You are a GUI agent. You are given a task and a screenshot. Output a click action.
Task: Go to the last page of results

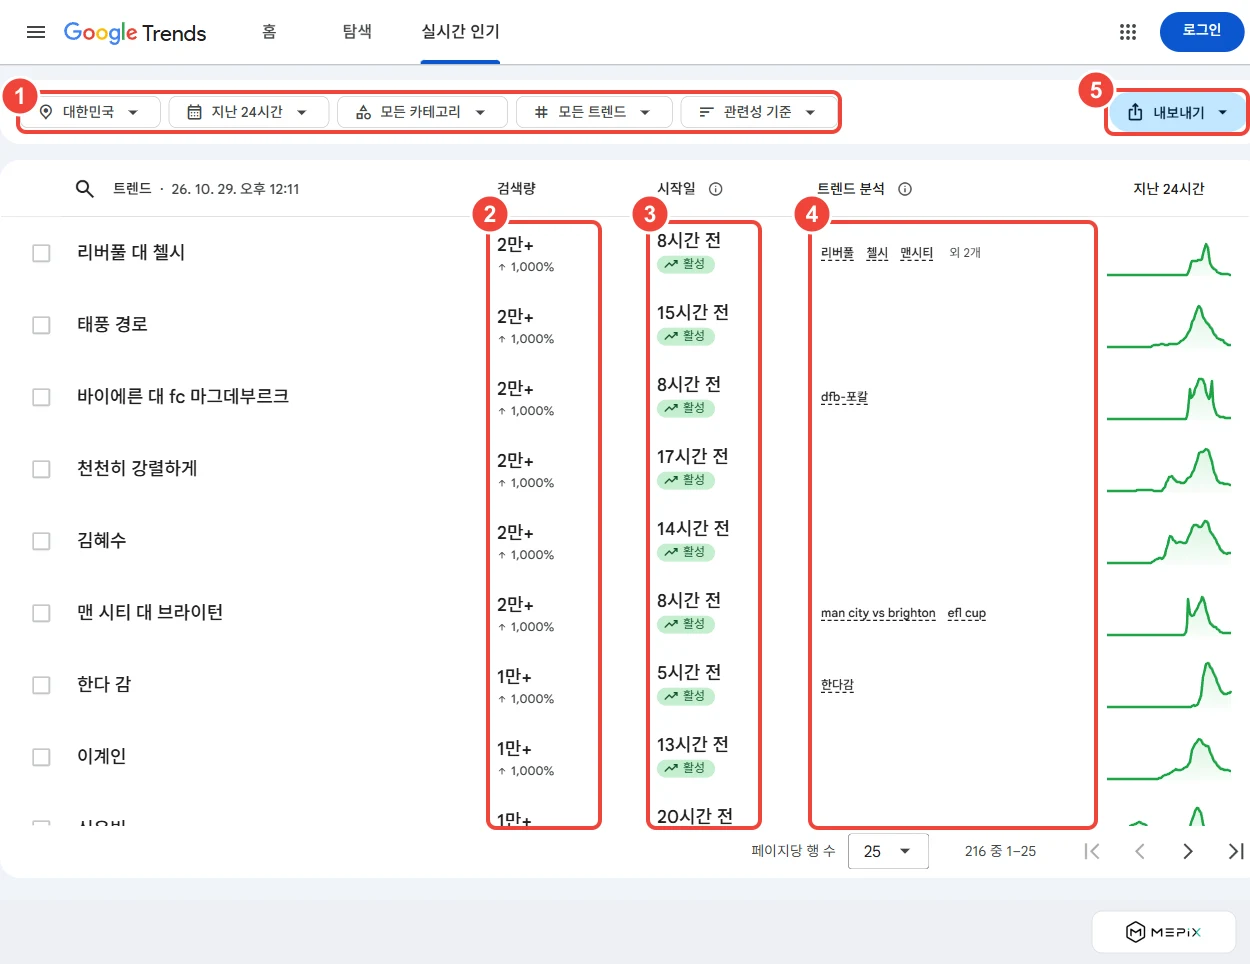(x=1236, y=851)
